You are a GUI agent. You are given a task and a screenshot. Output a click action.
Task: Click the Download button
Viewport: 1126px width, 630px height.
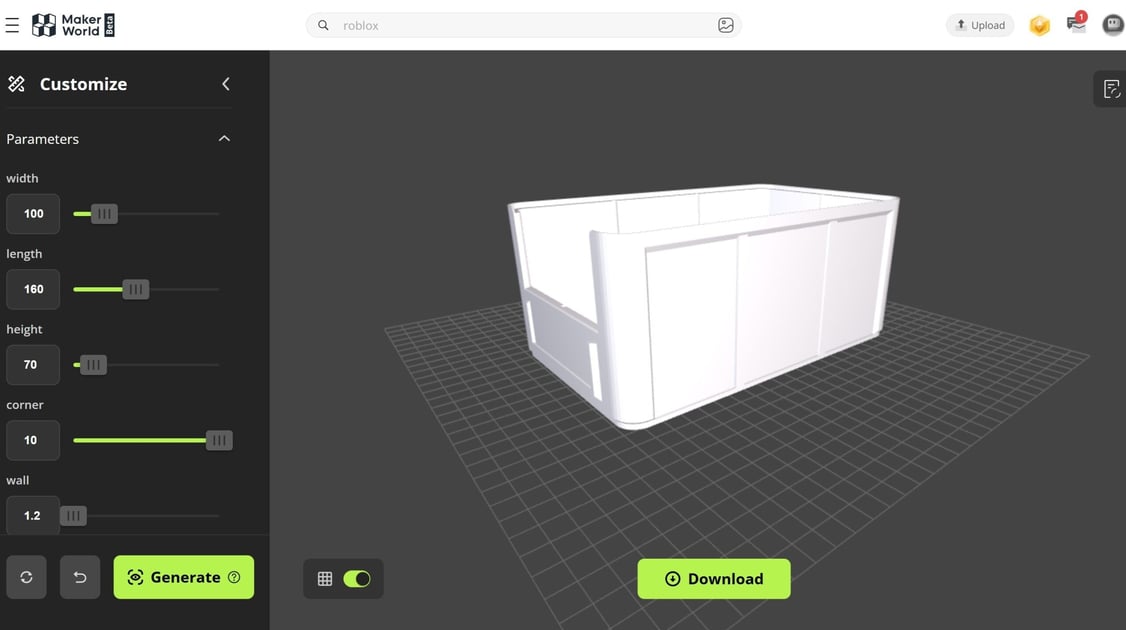point(714,578)
